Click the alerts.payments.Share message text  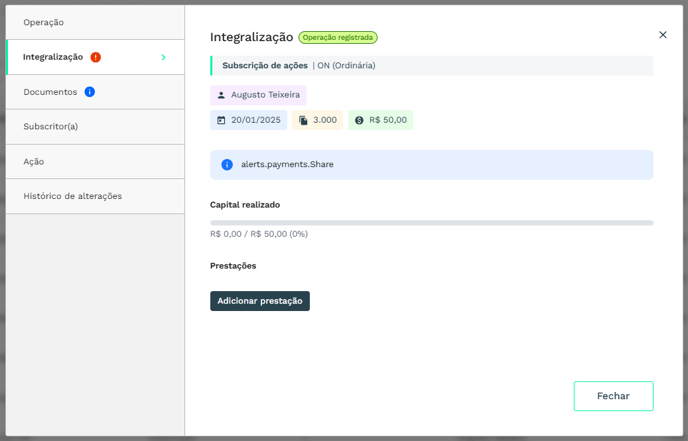[287, 165]
